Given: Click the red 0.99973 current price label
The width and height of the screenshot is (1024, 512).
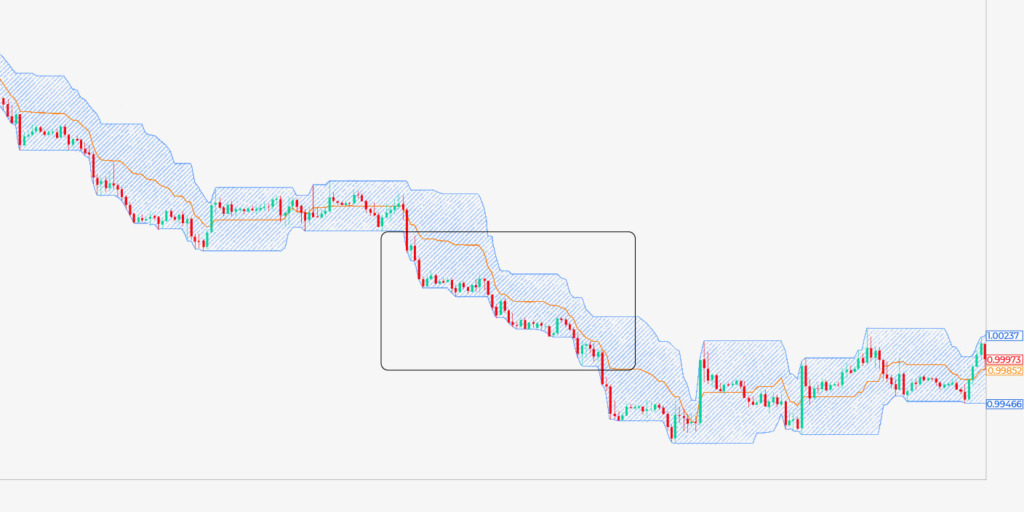Looking at the screenshot, I should (x=1003, y=359).
